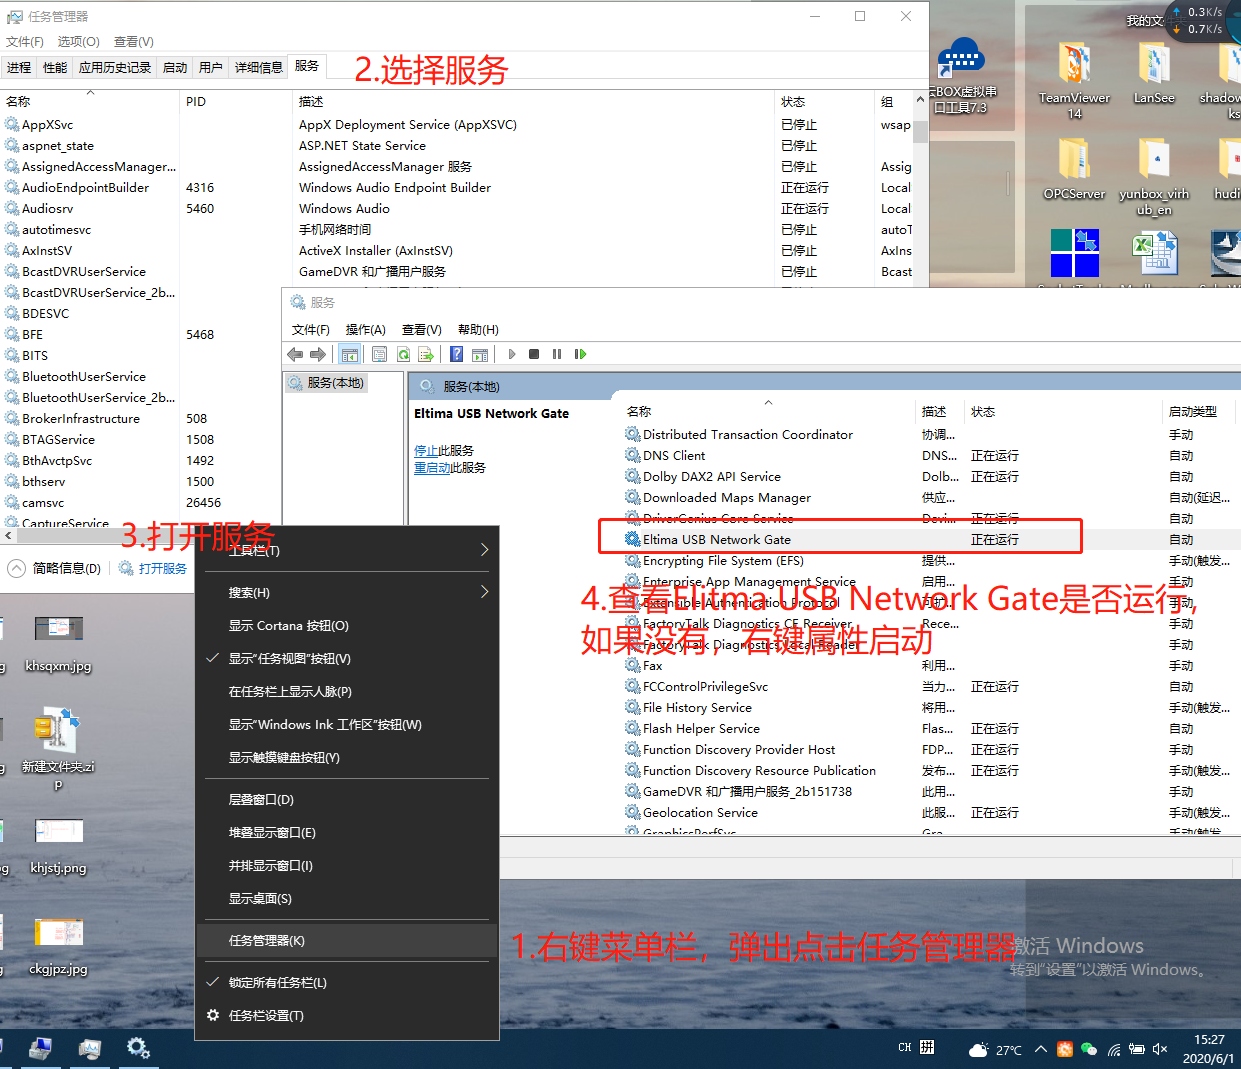Screen dimensions: 1241x1069
Task: Open the 查看(V) menu in Services window
Action: point(421,330)
